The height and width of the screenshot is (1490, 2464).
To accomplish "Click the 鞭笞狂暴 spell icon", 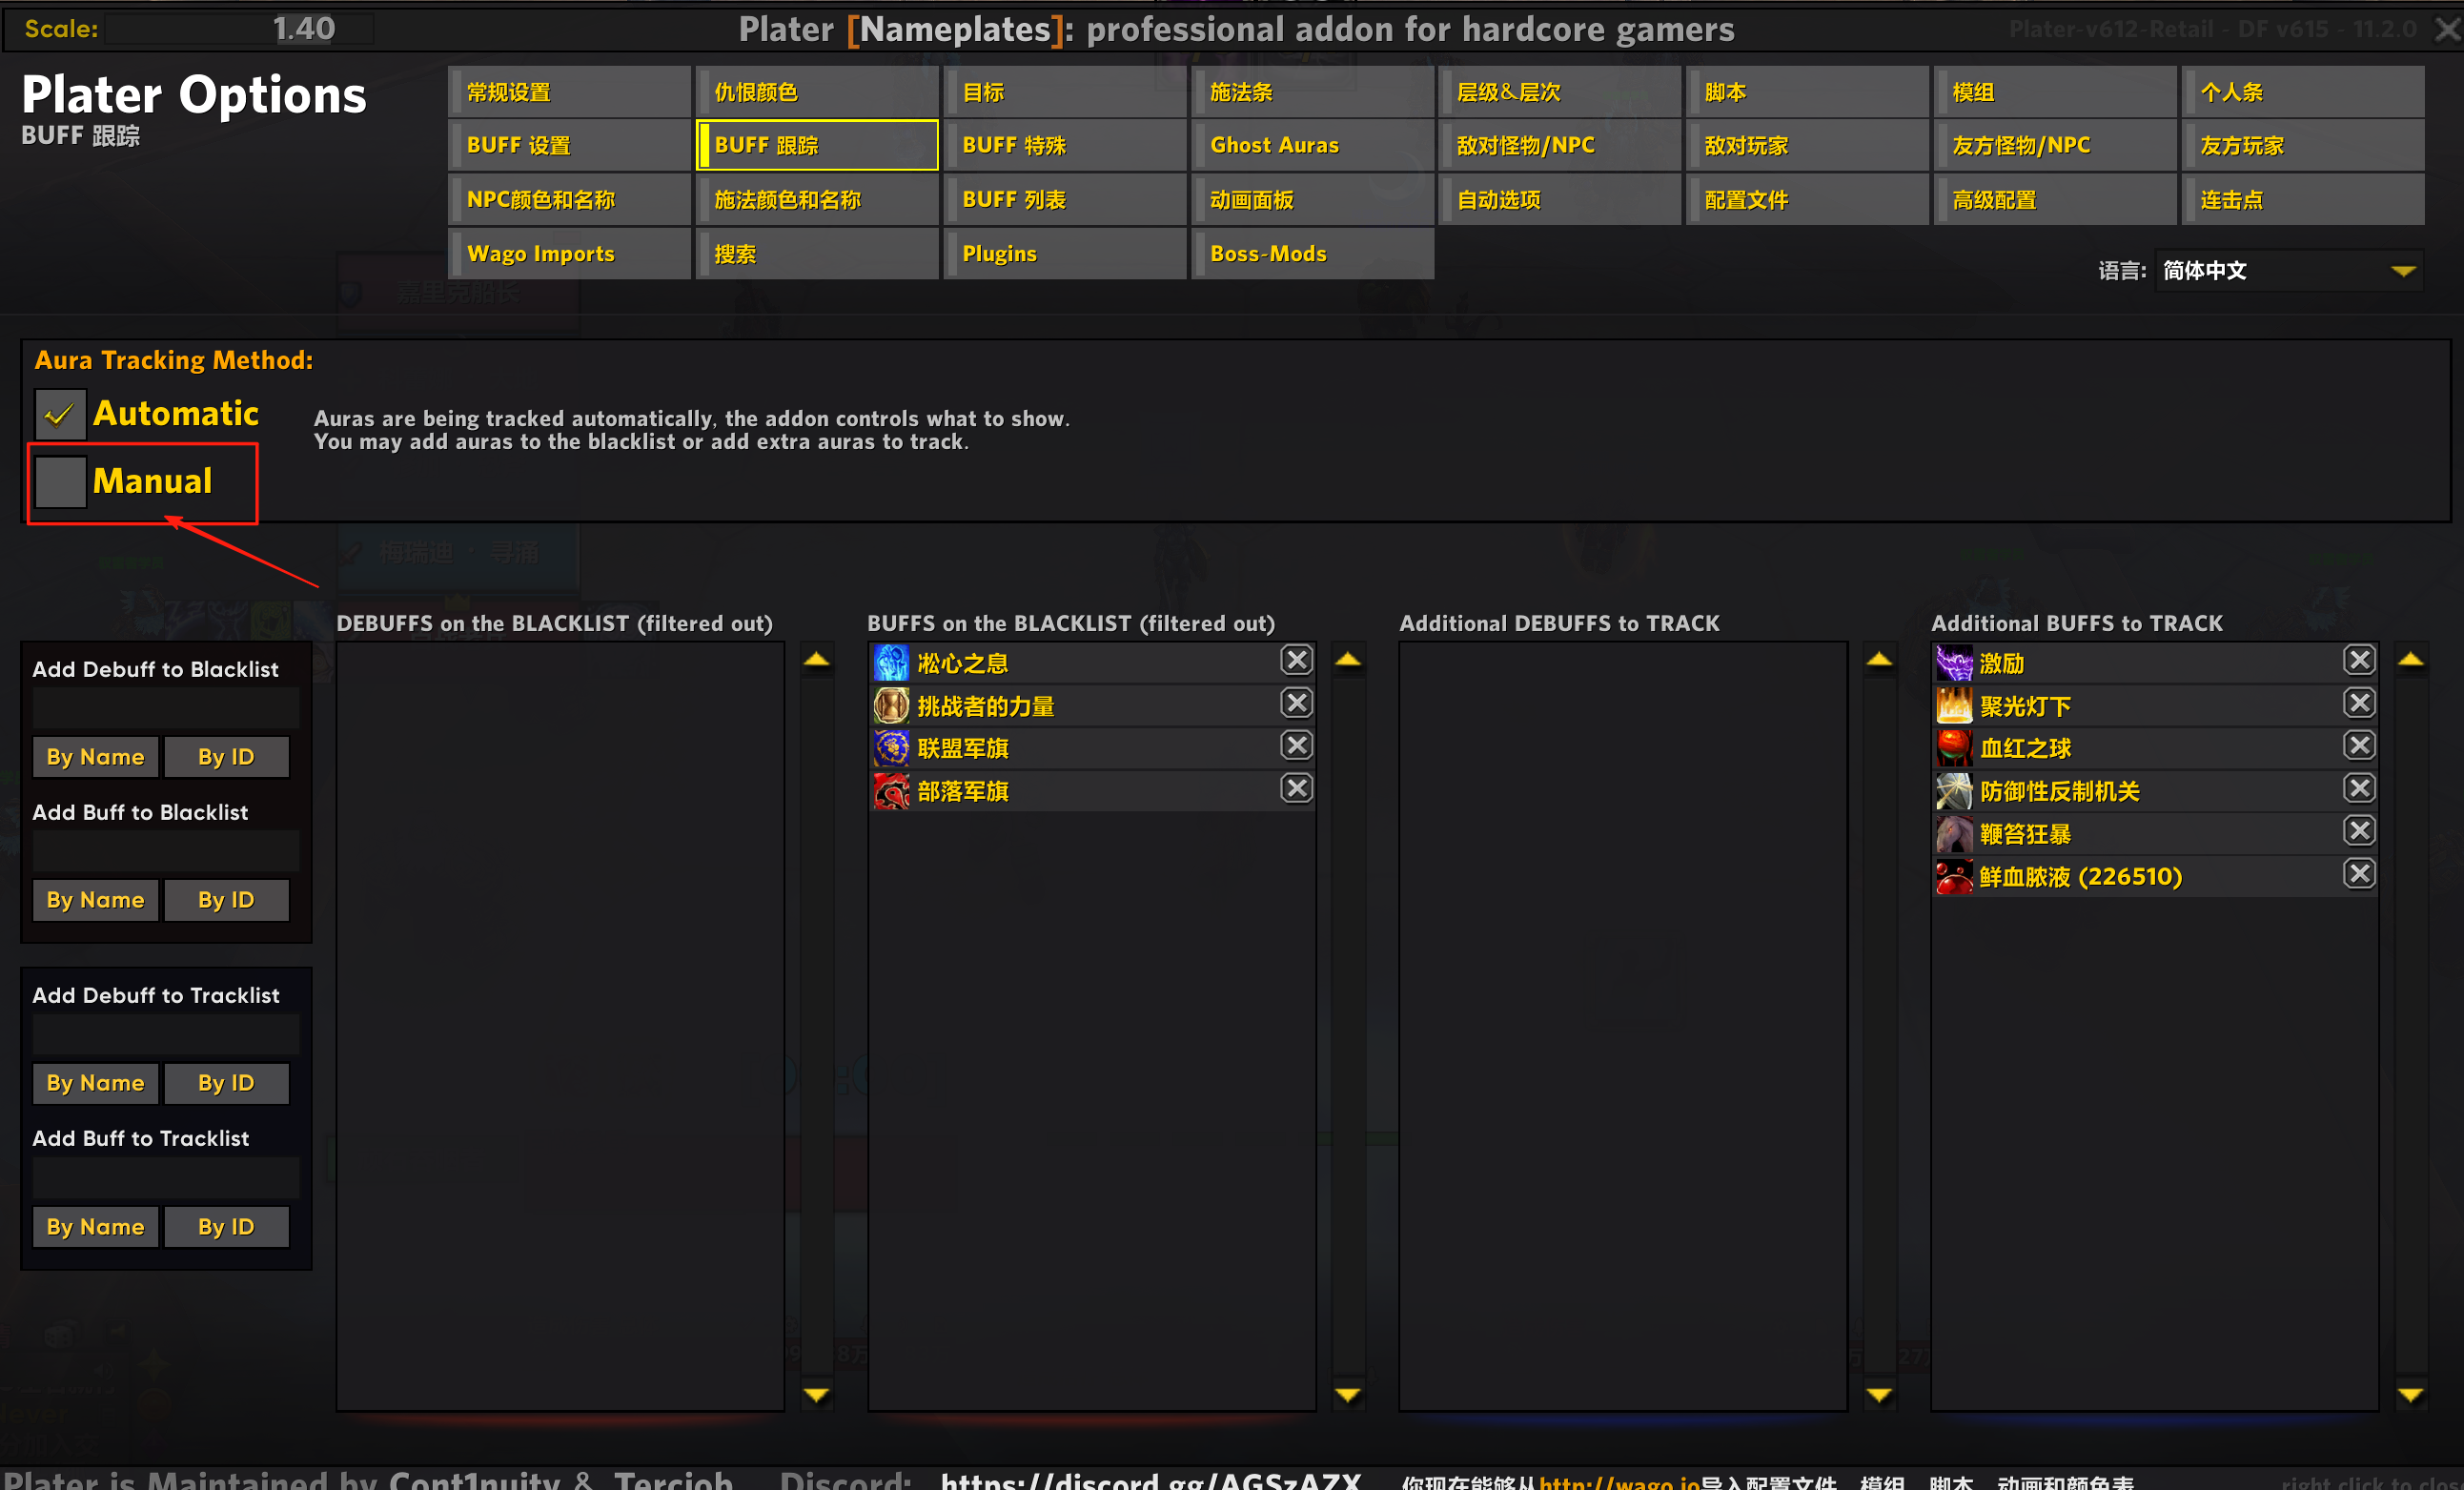I will coord(1954,834).
